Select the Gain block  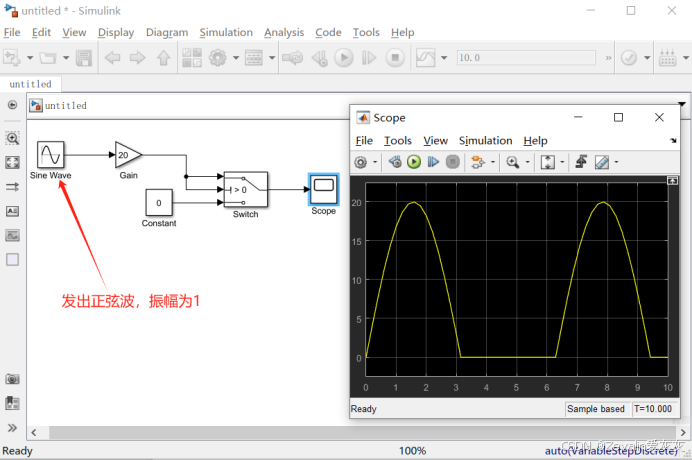tap(128, 155)
